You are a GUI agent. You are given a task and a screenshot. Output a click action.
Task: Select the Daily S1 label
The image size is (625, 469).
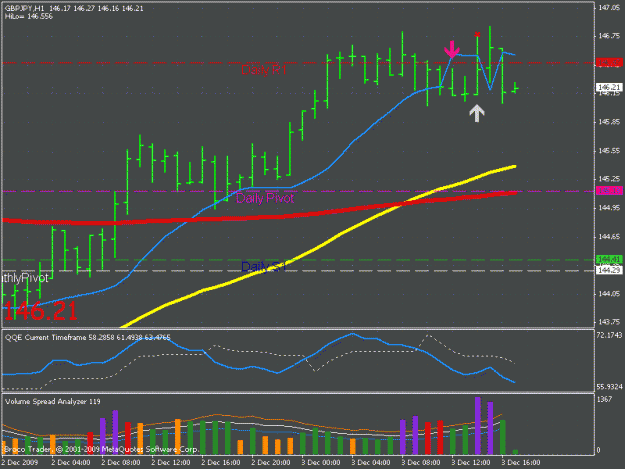(x=264, y=267)
